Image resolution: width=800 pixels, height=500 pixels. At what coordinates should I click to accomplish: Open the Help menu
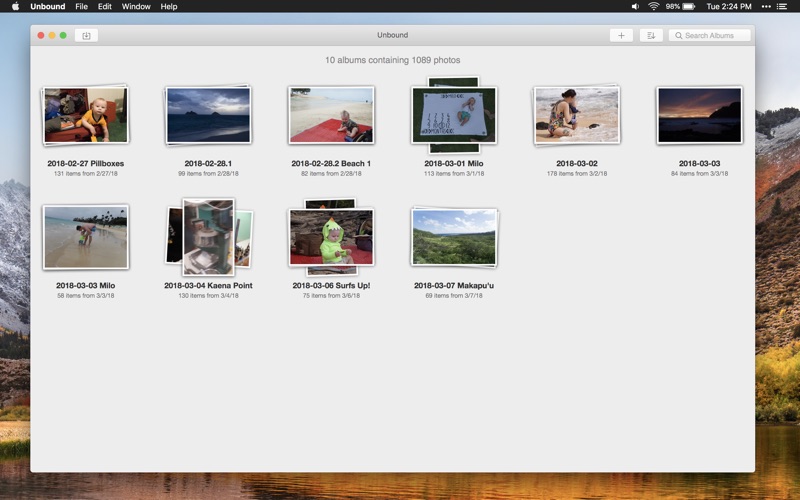[x=169, y=6]
